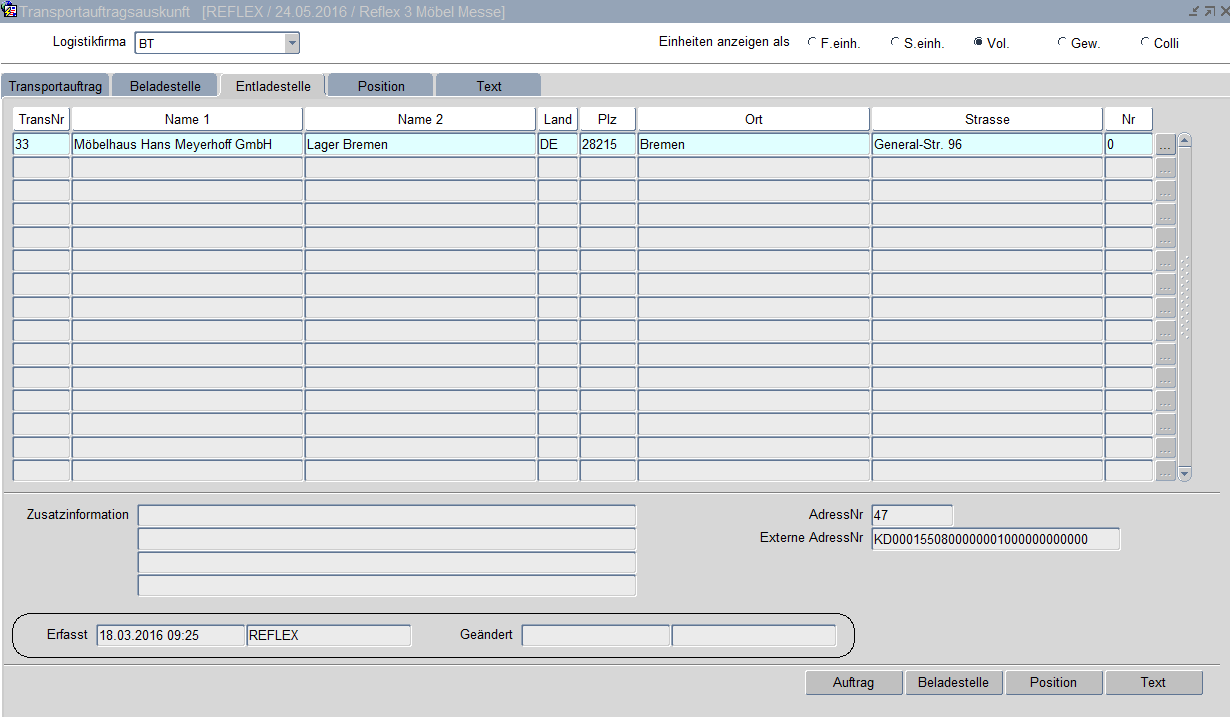Switch to the Position tab
The image size is (1230, 717).
381,86
